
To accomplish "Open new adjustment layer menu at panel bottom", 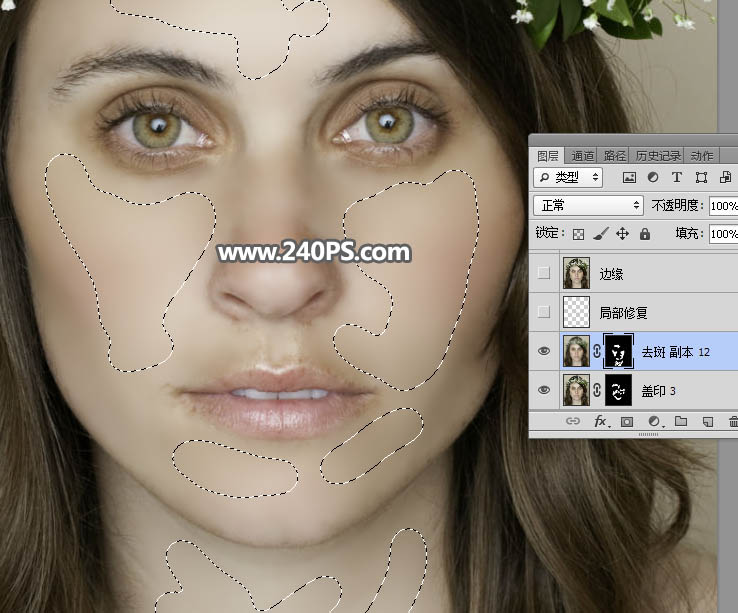I will point(654,422).
